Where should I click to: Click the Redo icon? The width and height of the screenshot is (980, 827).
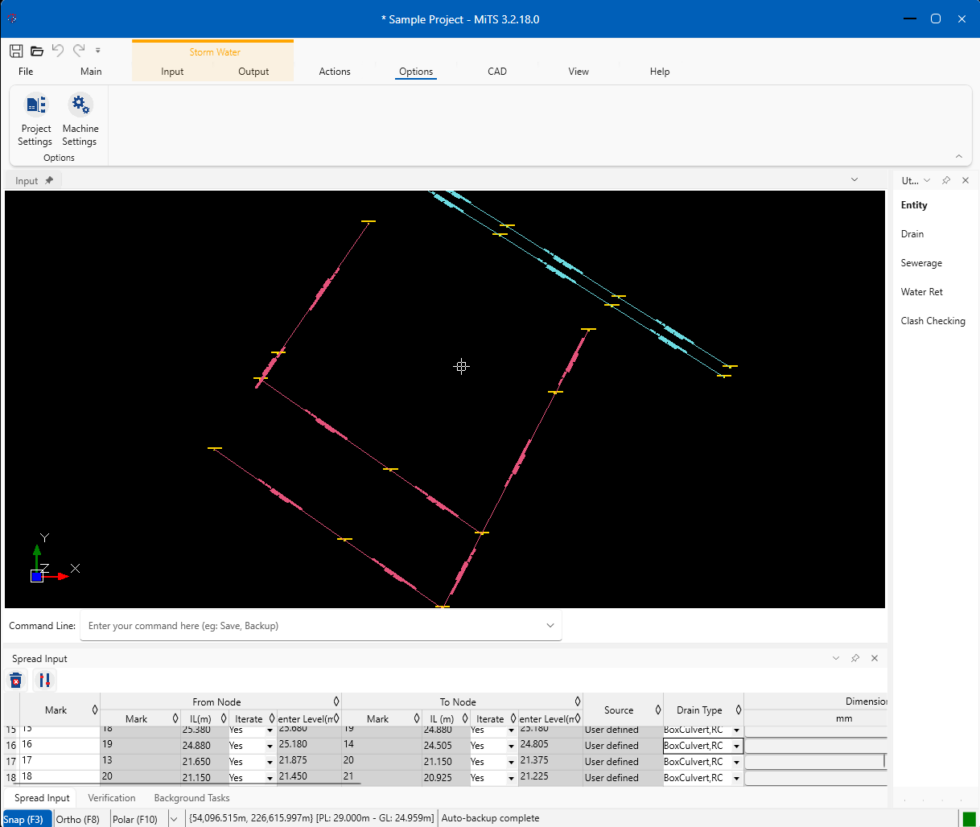coord(79,50)
